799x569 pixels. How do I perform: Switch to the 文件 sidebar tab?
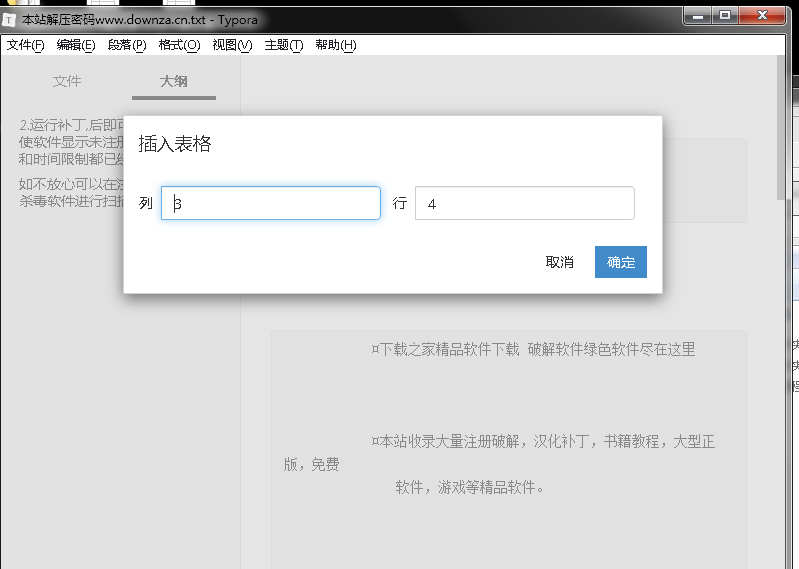(x=67, y=82)
